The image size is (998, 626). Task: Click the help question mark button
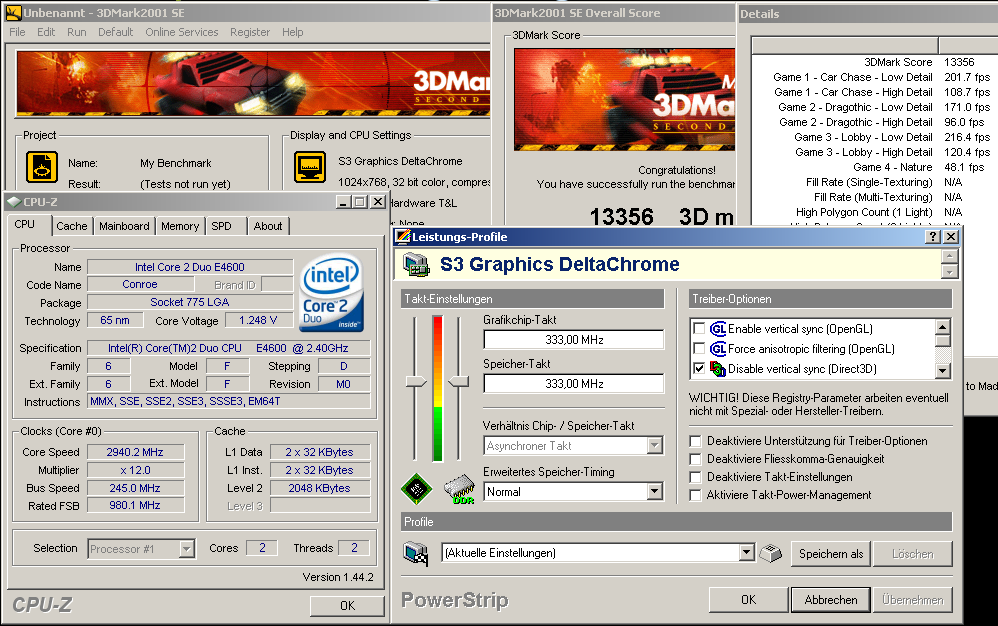933,237
